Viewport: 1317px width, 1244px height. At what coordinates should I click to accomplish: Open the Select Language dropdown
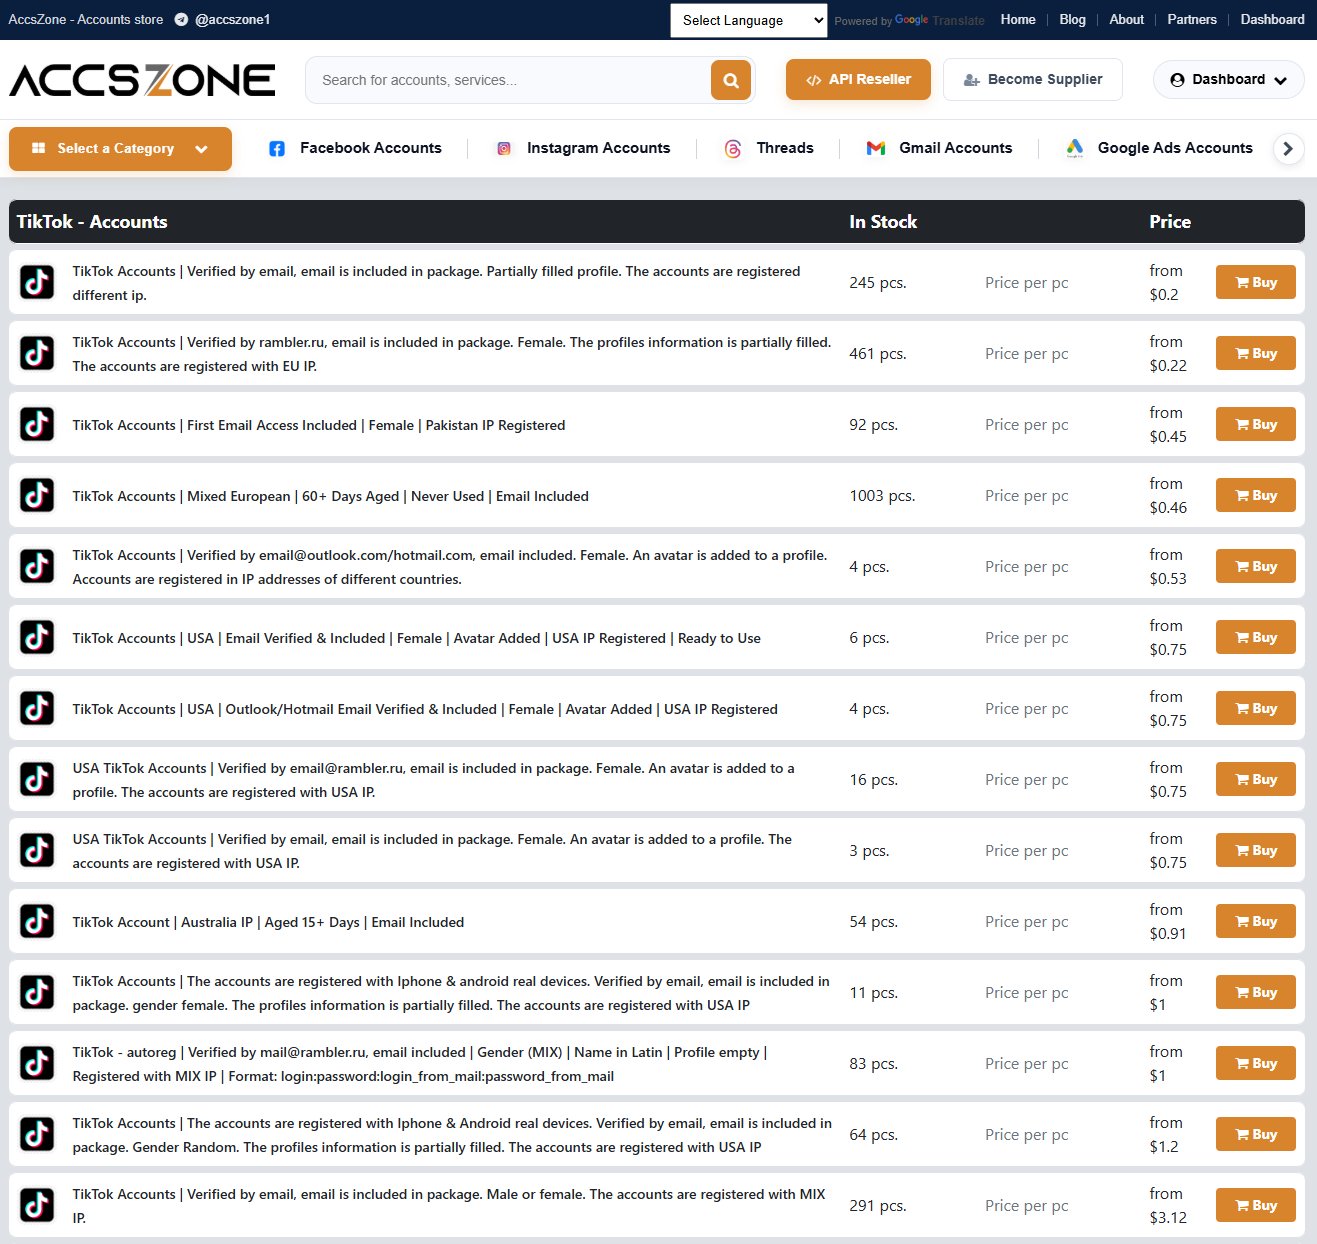(x=749, y=20)
